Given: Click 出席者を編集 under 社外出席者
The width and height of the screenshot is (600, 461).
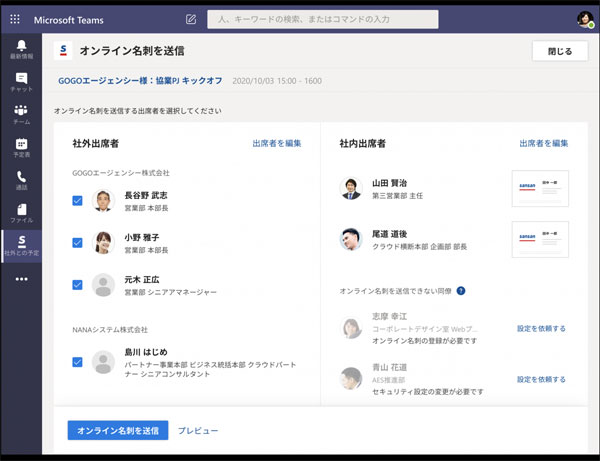Looking at the screenshot, I should tap(277, 144).
